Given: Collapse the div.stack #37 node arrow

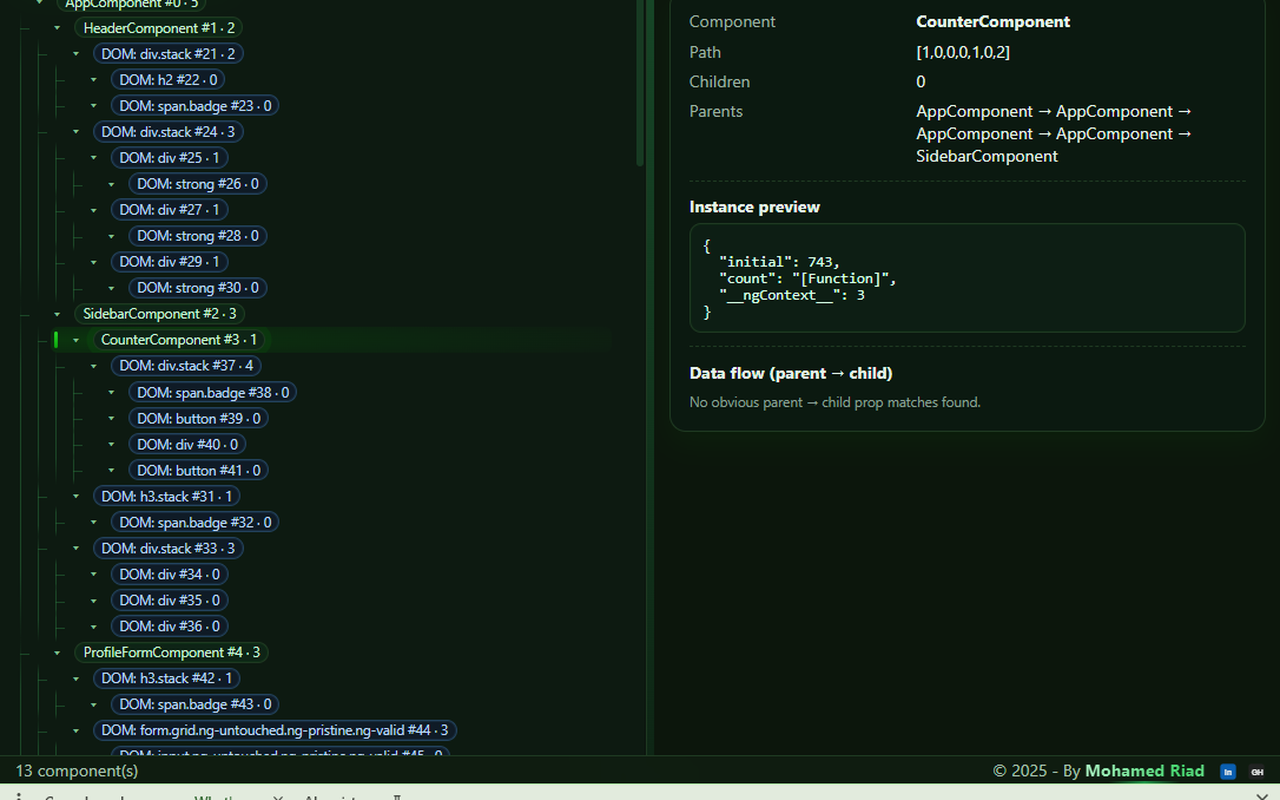Looking at the screenshot, I should (x=94, y=366).
